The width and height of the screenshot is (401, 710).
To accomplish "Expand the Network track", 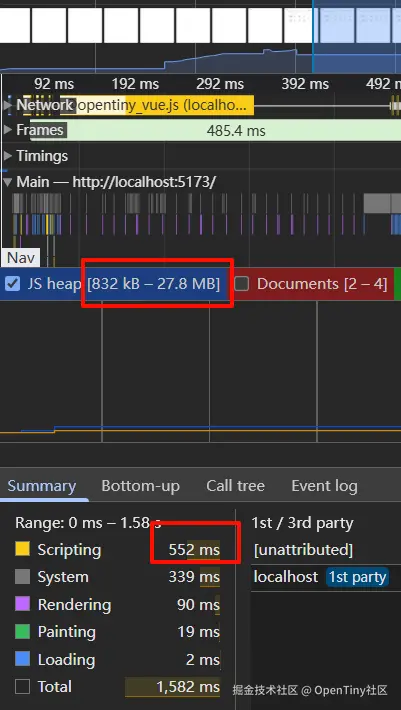I will pyautogui.click(x=7, y=105).
